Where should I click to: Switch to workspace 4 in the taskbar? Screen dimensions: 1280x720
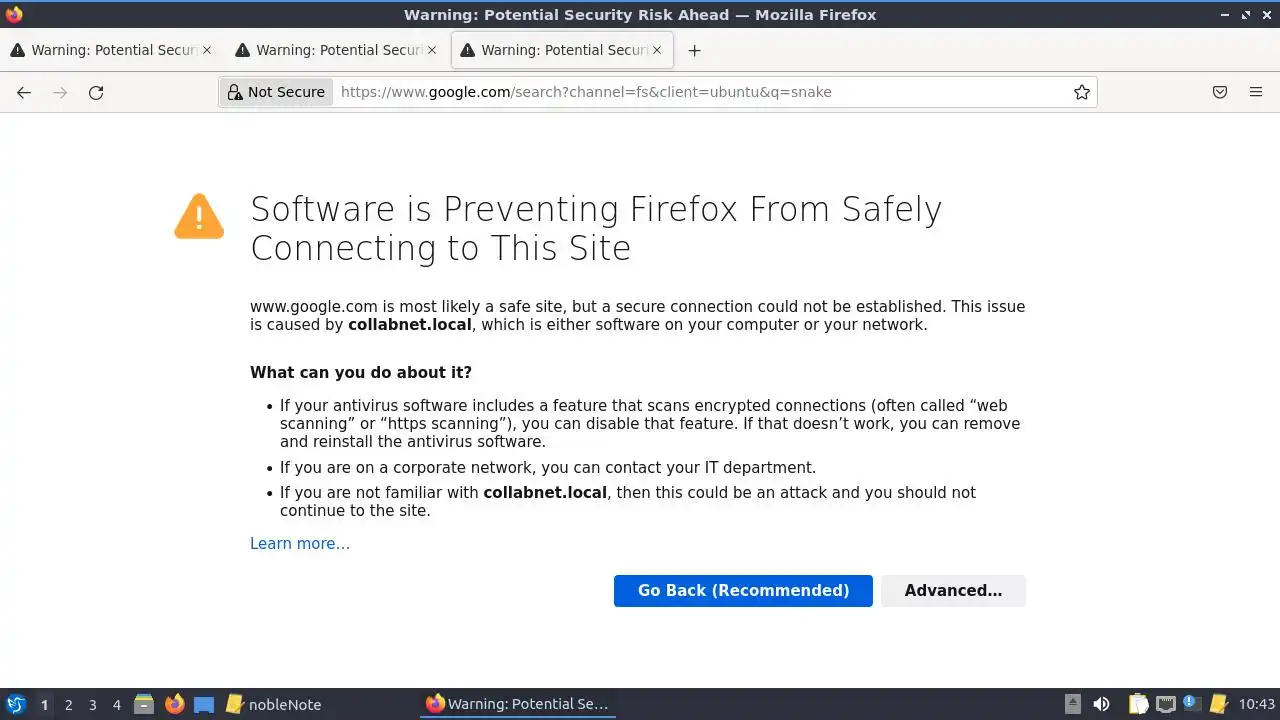point(116,704)
